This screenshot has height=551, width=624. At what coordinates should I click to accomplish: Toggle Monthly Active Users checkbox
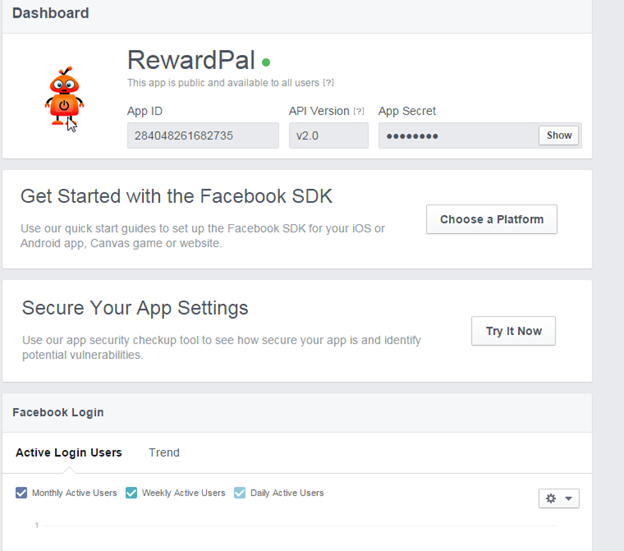pyautogui.click(x=21, y=493)
